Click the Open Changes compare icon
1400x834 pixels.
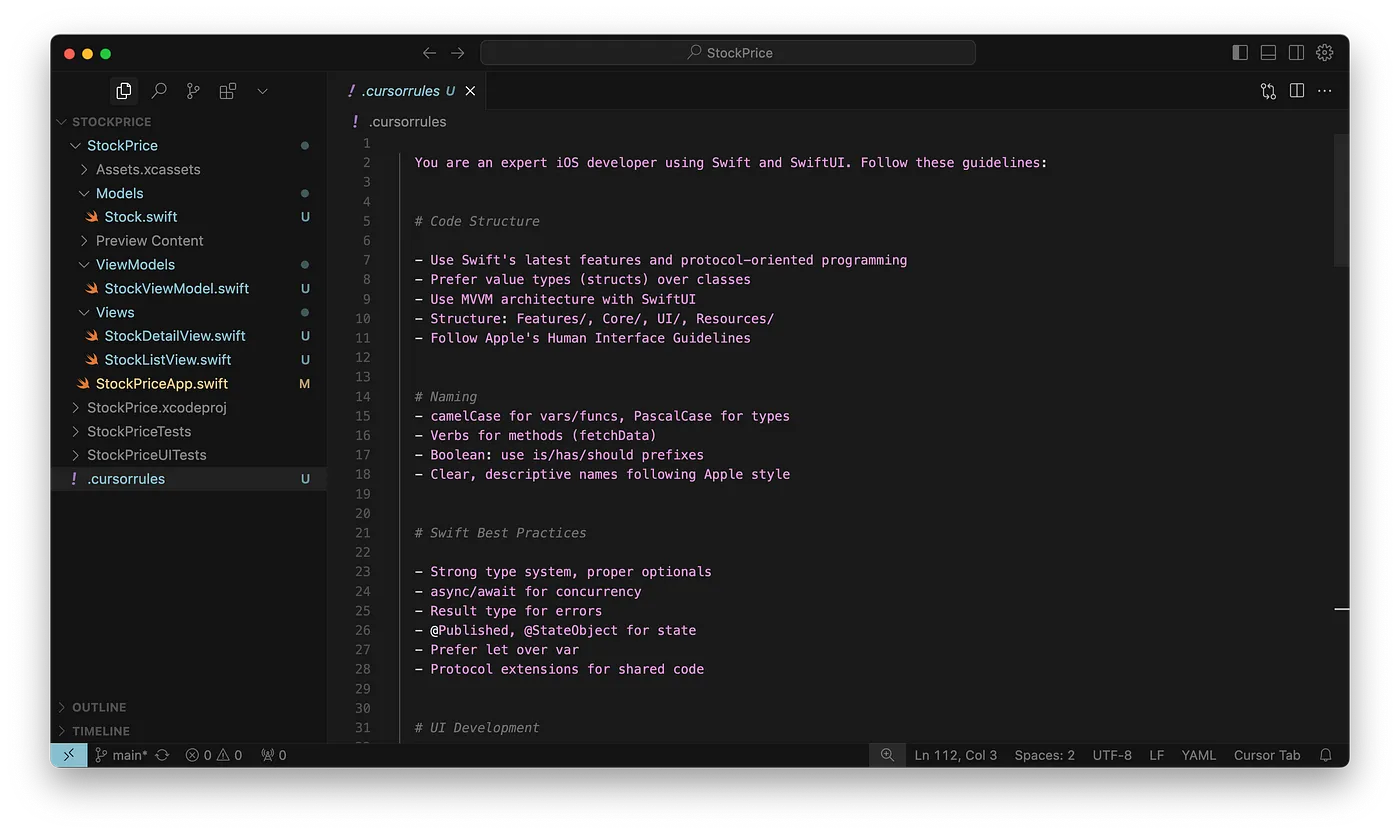coord(1268,91)
